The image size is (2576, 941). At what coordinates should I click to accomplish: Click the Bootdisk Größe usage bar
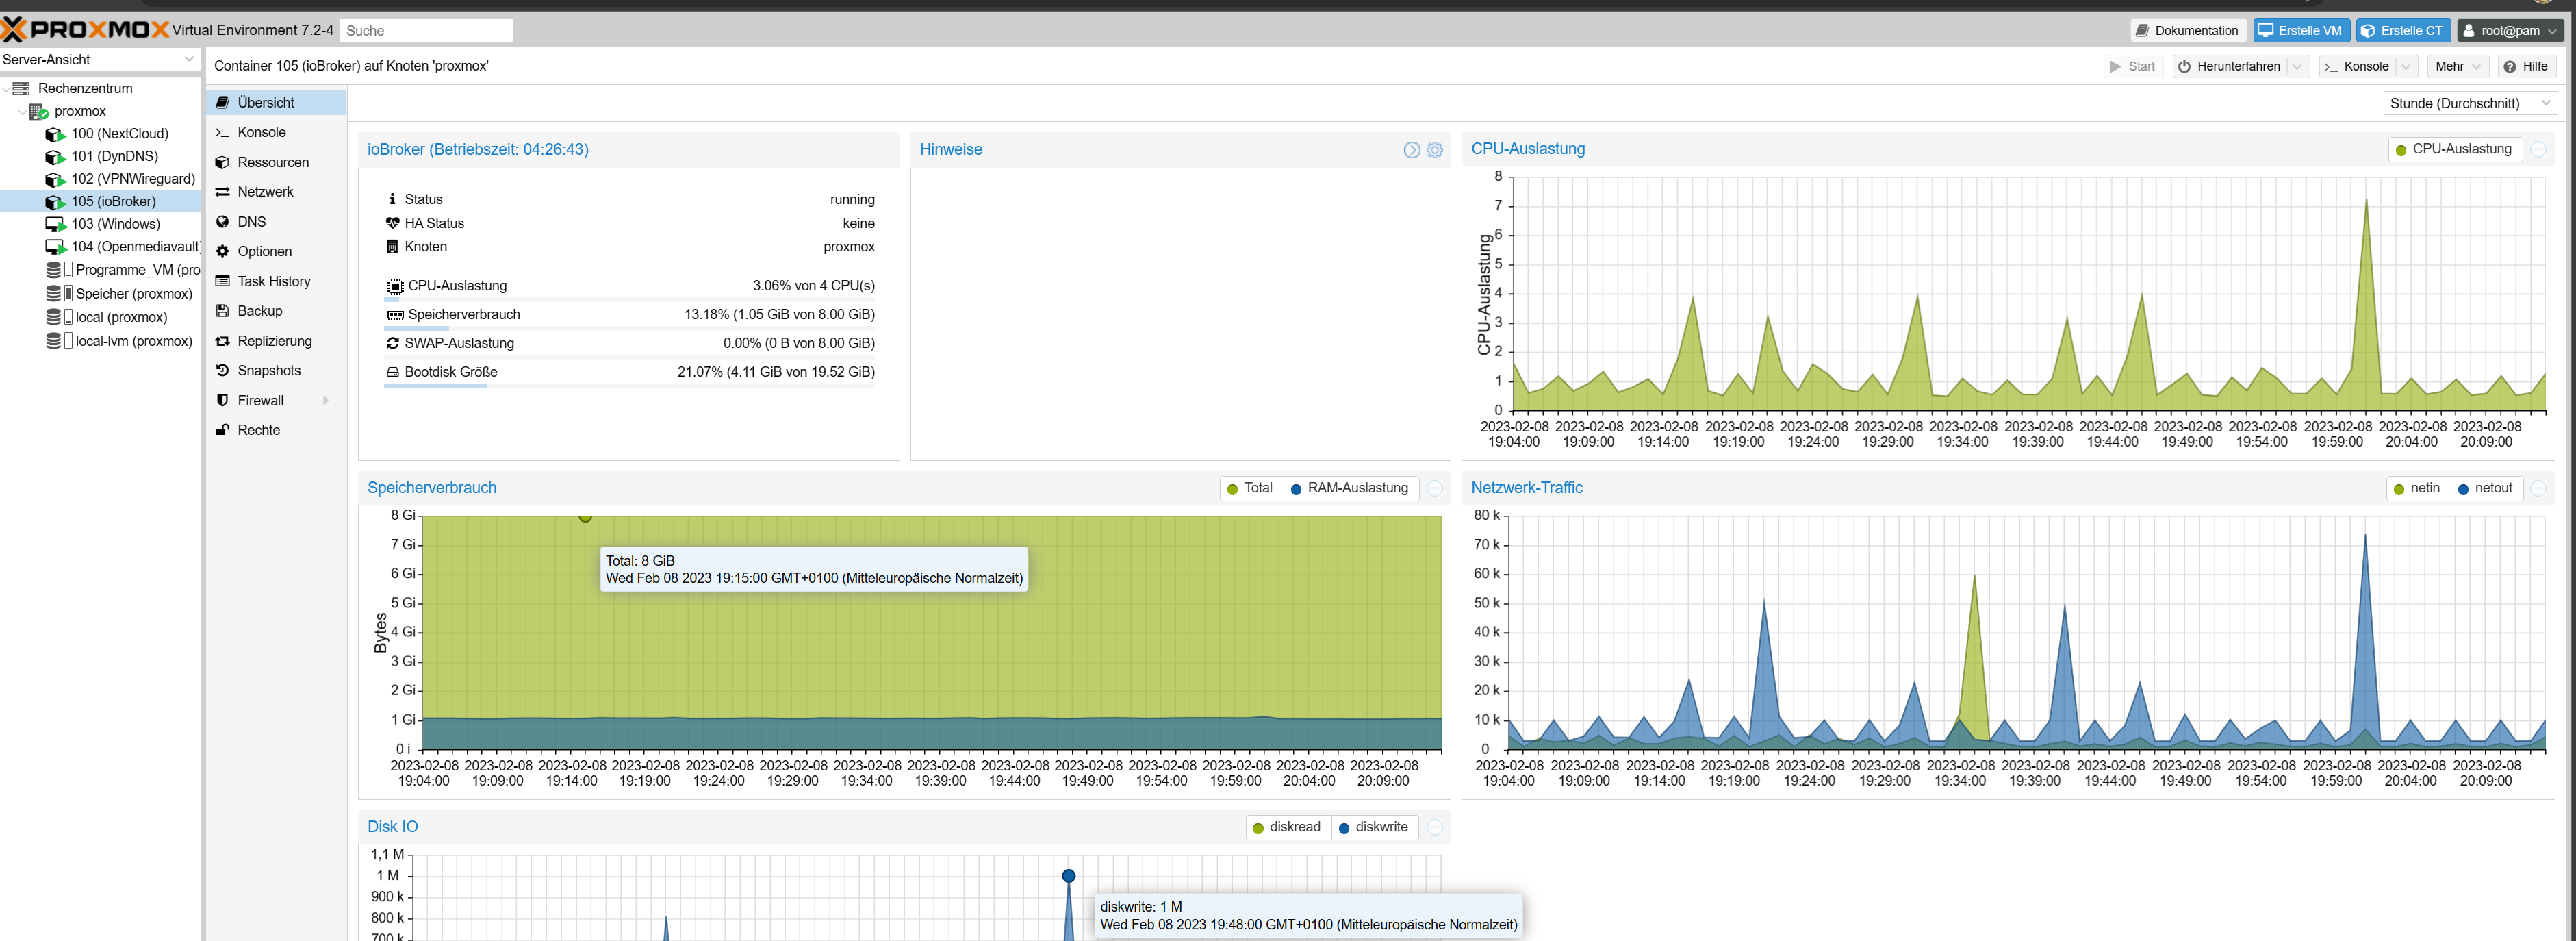pyautogui.click(x=629, y=386)
